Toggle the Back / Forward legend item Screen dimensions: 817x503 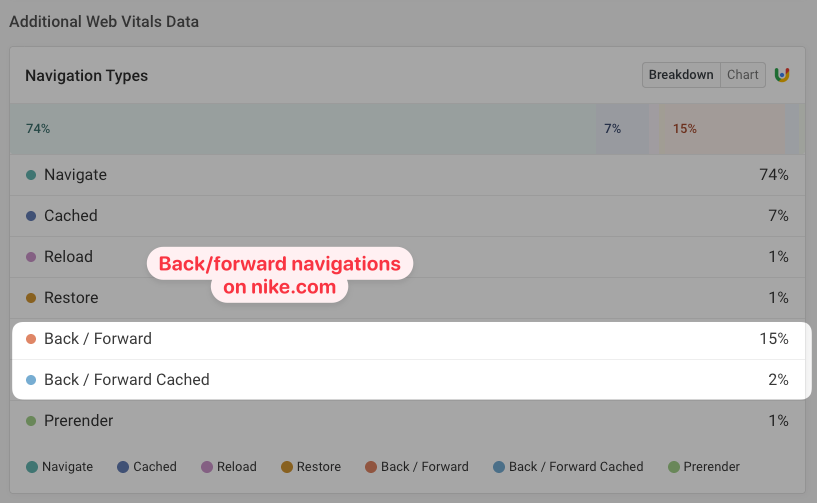point(416,467)
